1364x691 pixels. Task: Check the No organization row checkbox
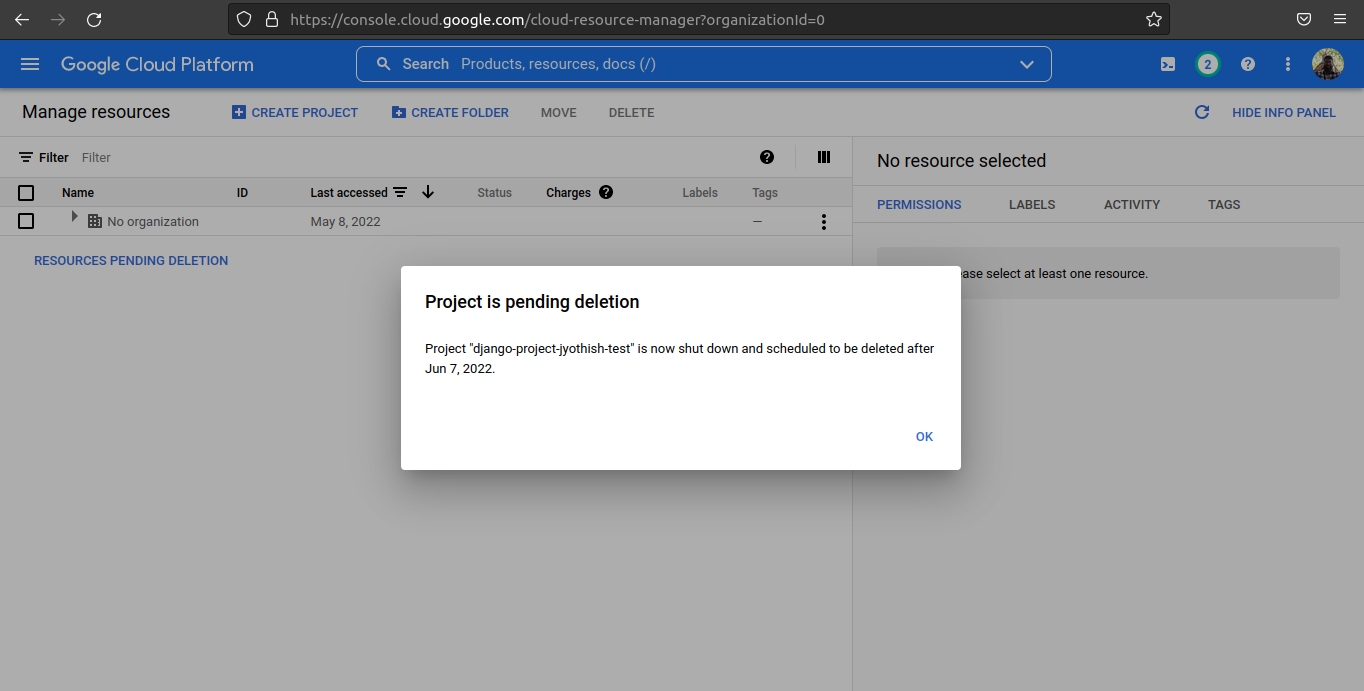[27, 221]
